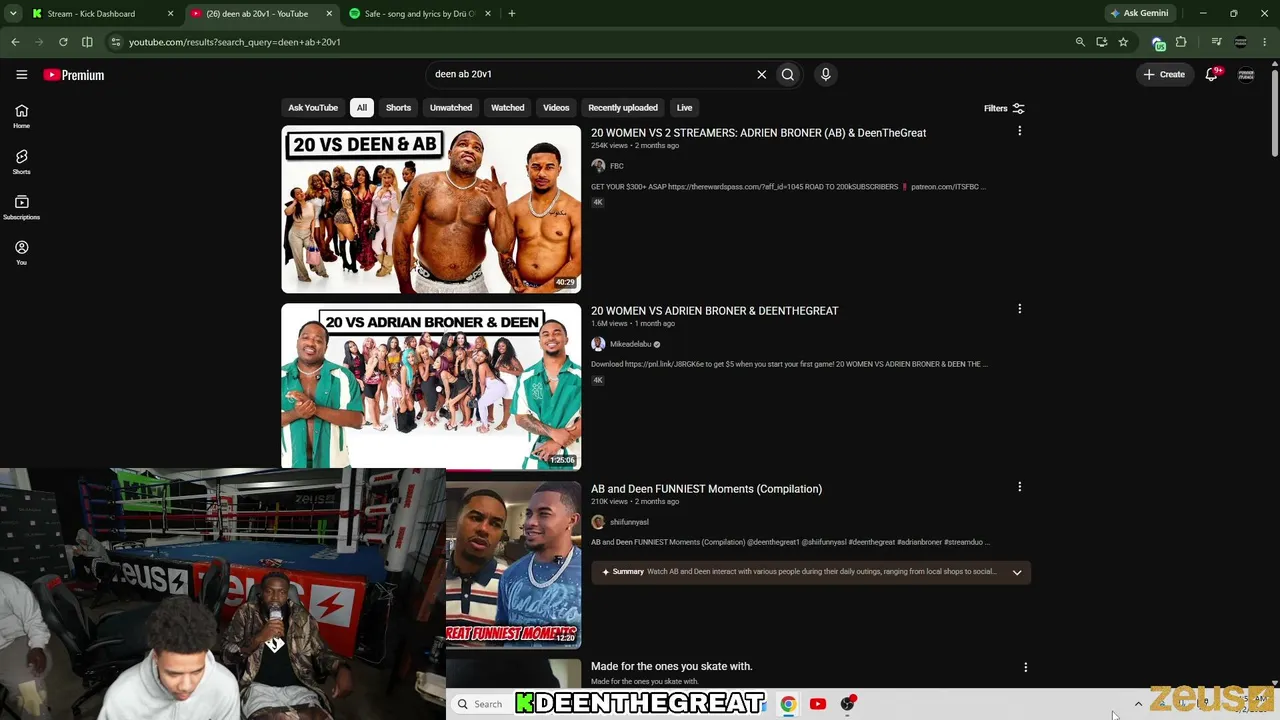Open OBS Studio from the taskbar

pos(848,704)
